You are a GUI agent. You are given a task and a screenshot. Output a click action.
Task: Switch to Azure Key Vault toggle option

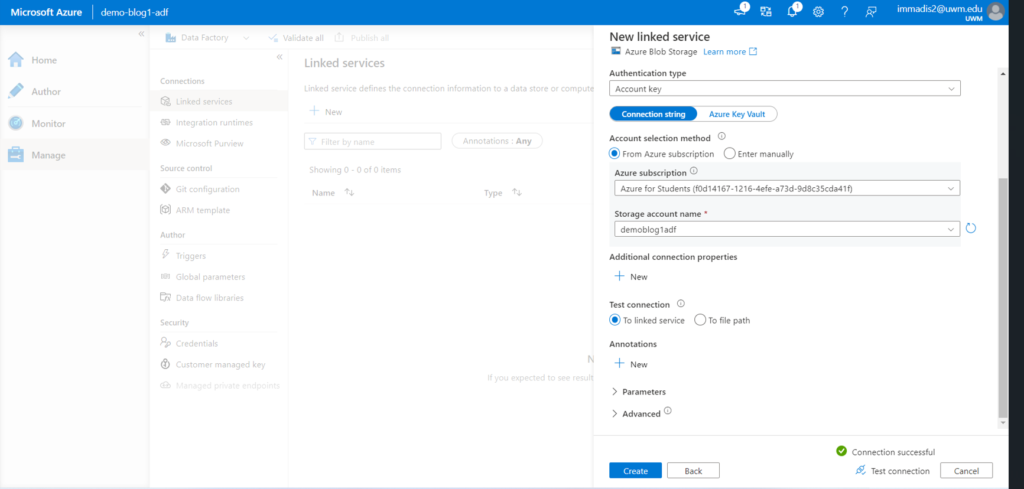tap(737, 114)
